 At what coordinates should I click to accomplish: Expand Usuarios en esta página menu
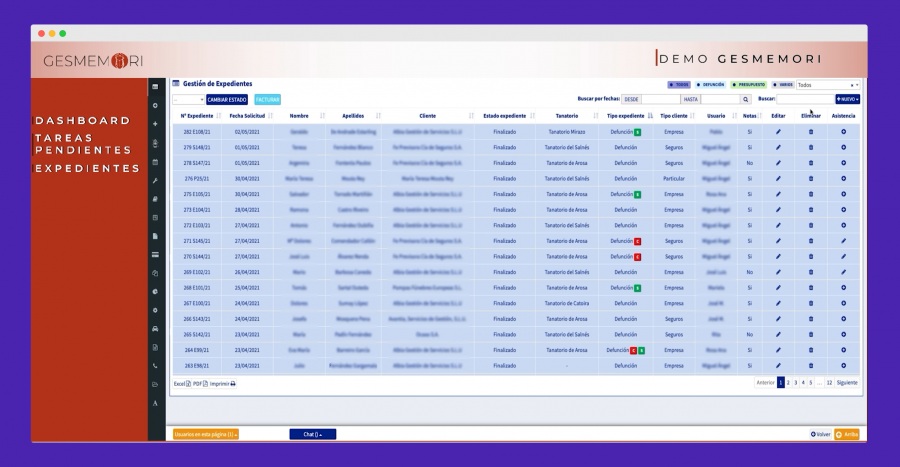pyautogui.click(x=206, y=434)
